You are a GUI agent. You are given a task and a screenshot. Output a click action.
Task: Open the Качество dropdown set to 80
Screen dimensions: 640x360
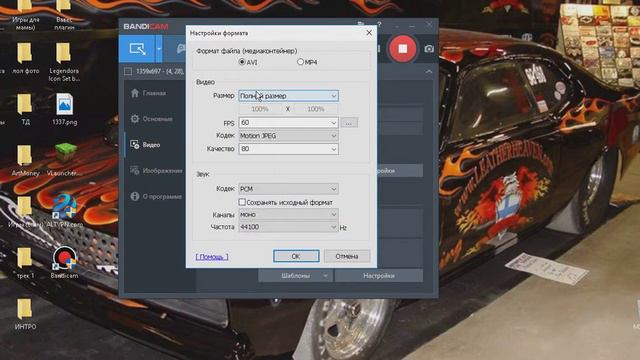pyautogui.click(x=288, y=149)
